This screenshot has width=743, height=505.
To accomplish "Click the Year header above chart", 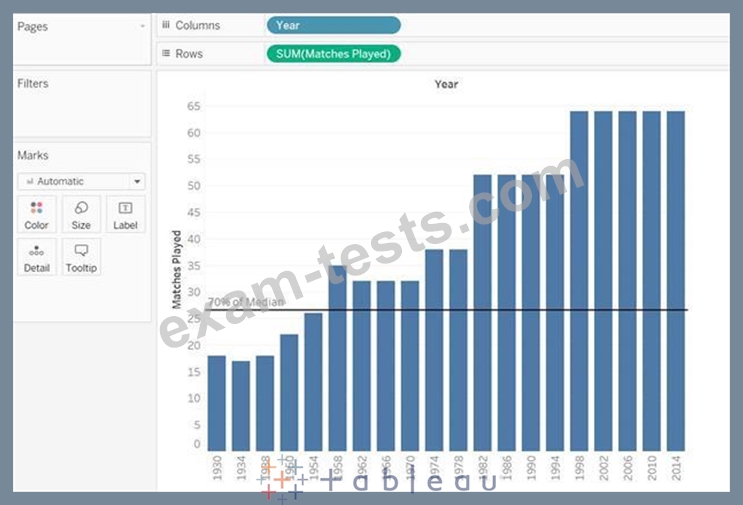I will tap(446, 84).
